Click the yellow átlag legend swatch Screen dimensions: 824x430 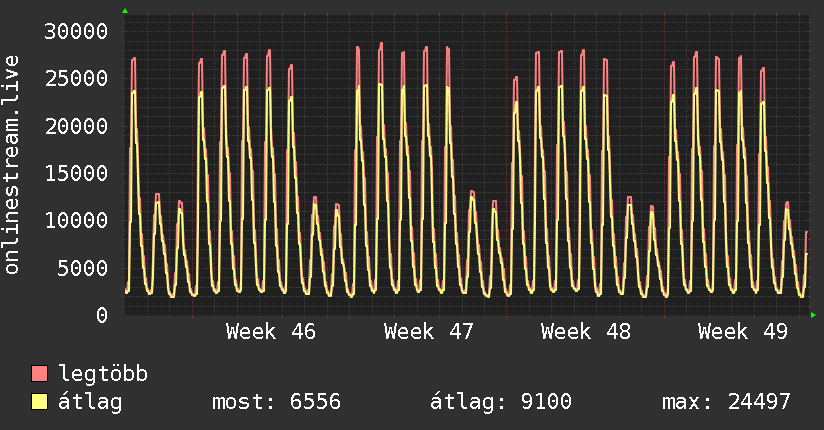pos(40,402)
